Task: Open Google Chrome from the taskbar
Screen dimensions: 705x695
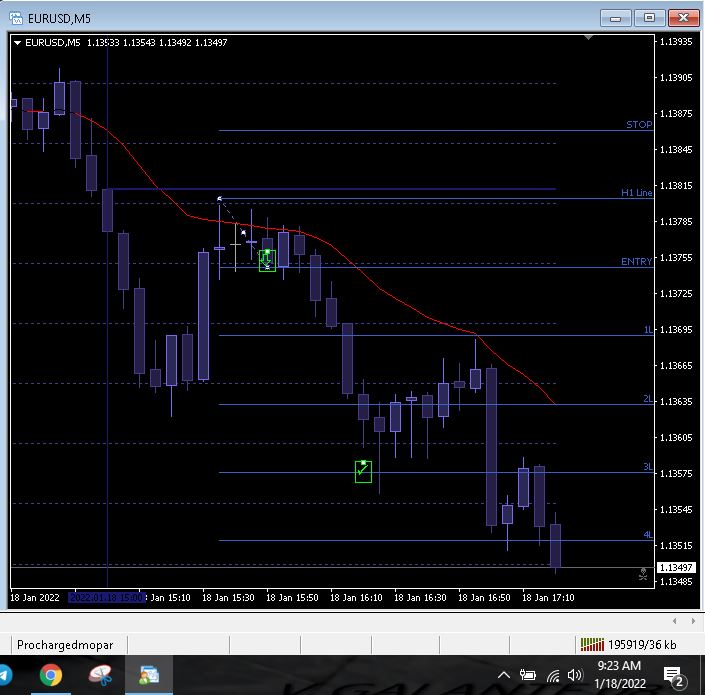Action: coord(51,675)
